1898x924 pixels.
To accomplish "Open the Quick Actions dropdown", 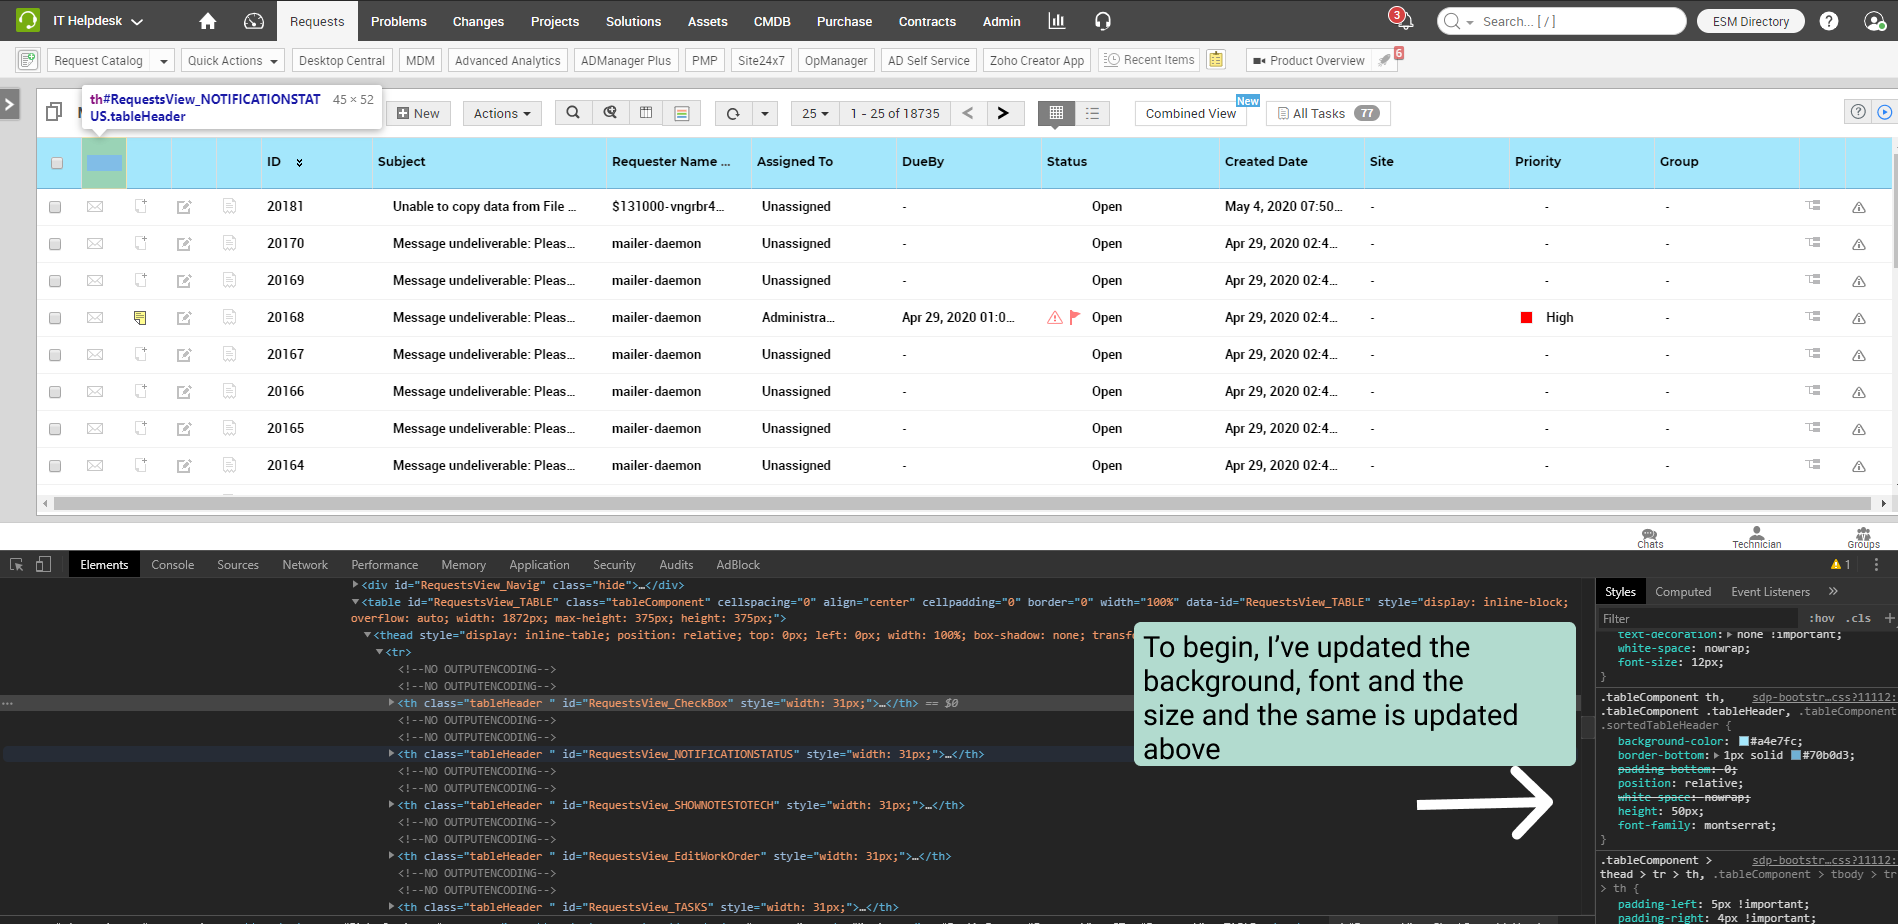I will point(232,61).
